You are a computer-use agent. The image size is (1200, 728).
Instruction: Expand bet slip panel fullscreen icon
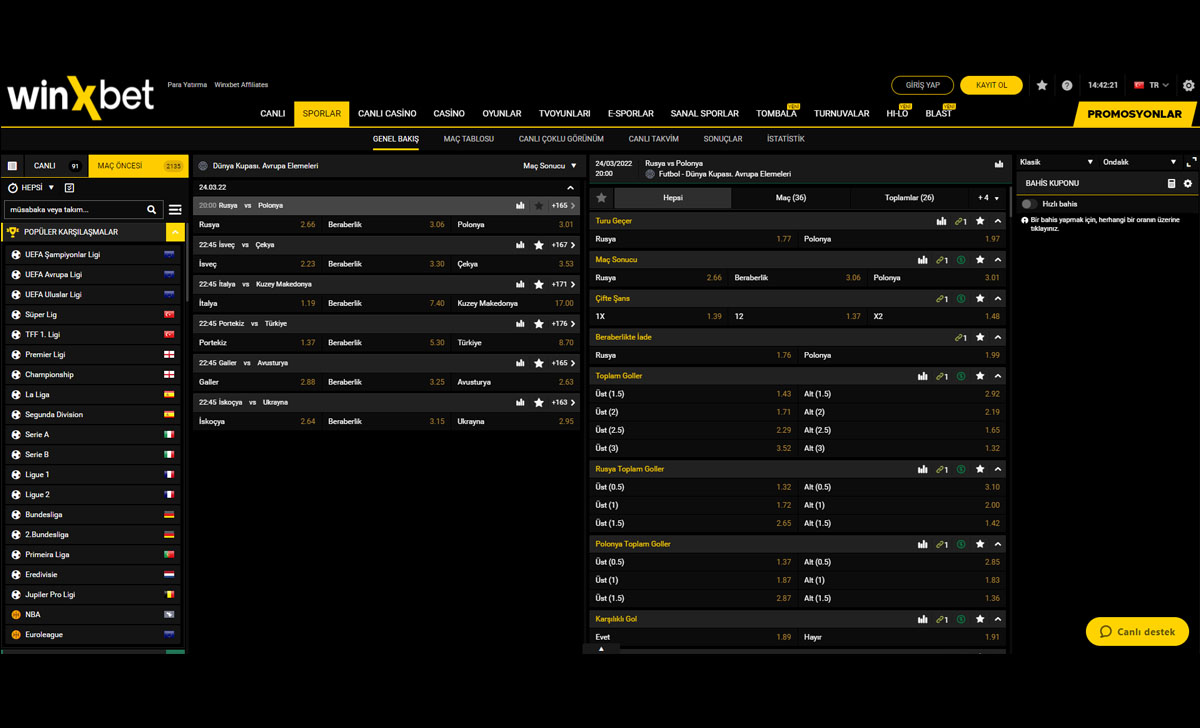coord(1191,162)
